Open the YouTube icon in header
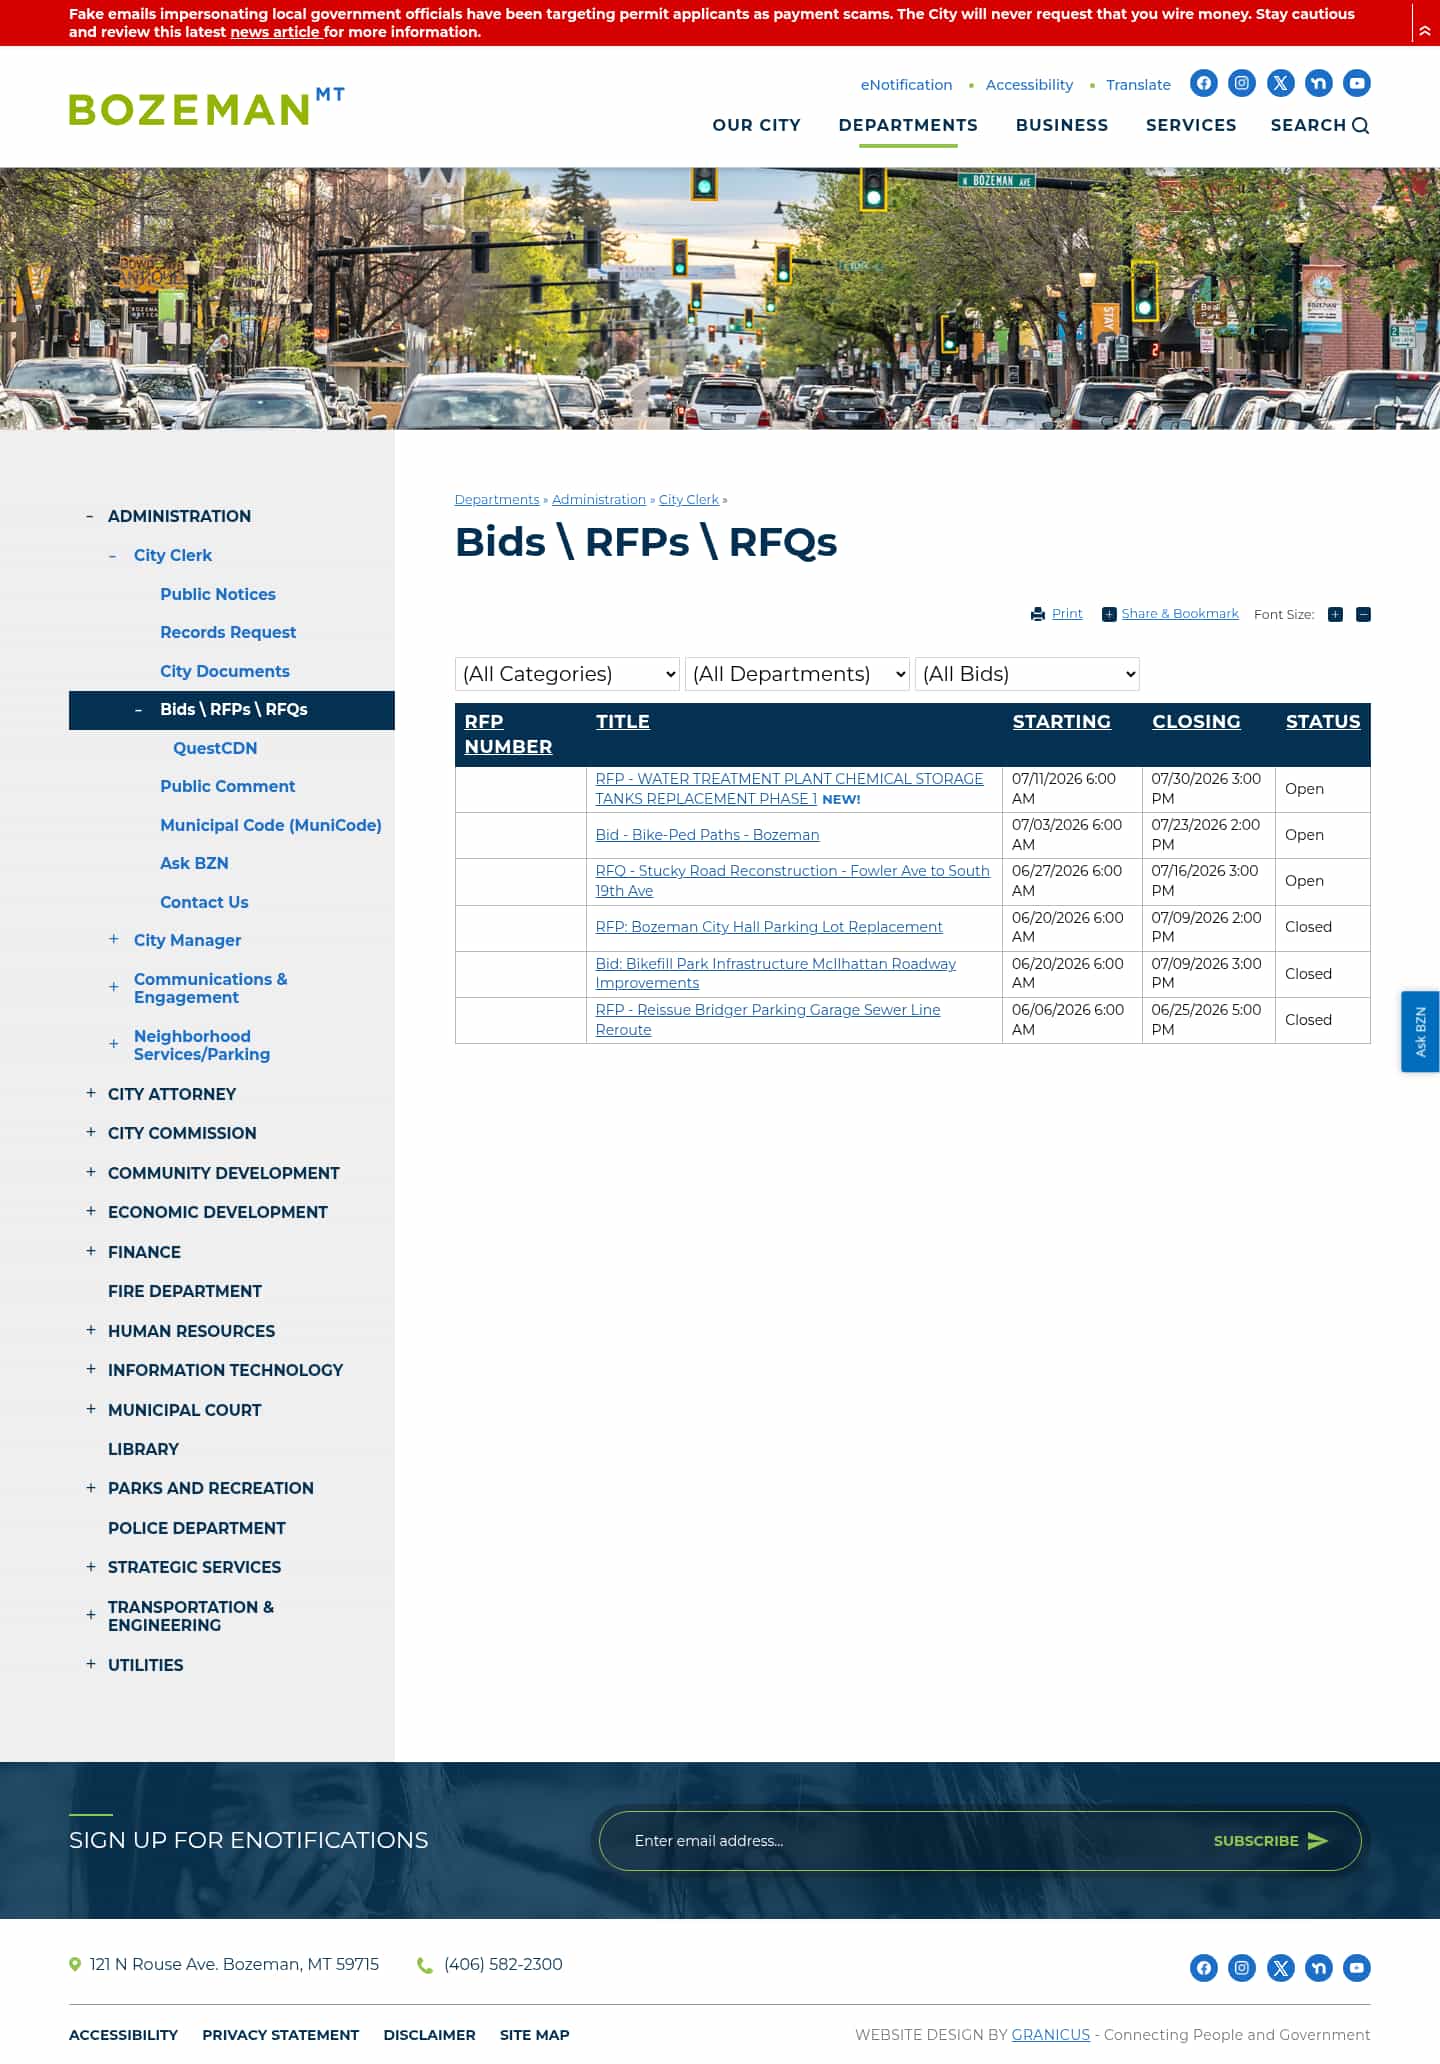The height and width of the screenshot is (2064, 1440). pyautogui.click(x=1357, y=83)
